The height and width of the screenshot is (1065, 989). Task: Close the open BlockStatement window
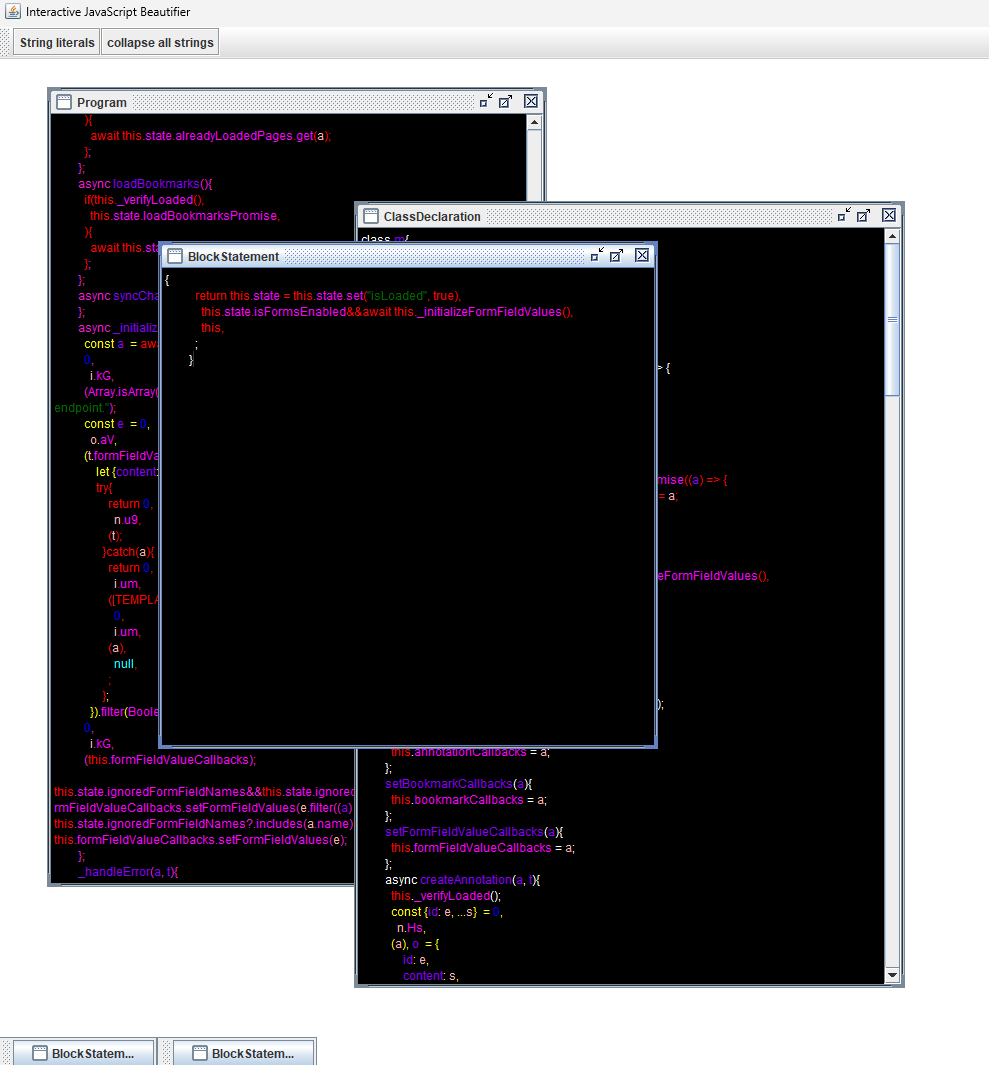(642, 256)
